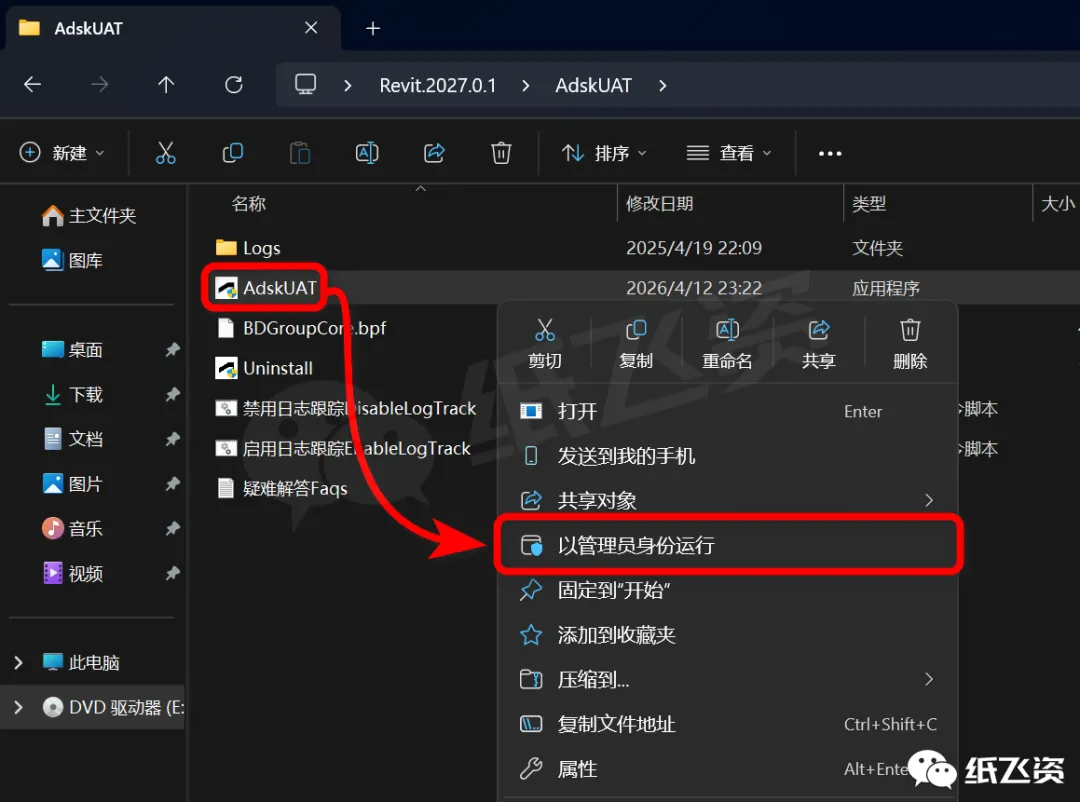The width and height of the screenshot is (1080, 802).
Task: Add a new tab with the plus button
Action: pos(373,28)
